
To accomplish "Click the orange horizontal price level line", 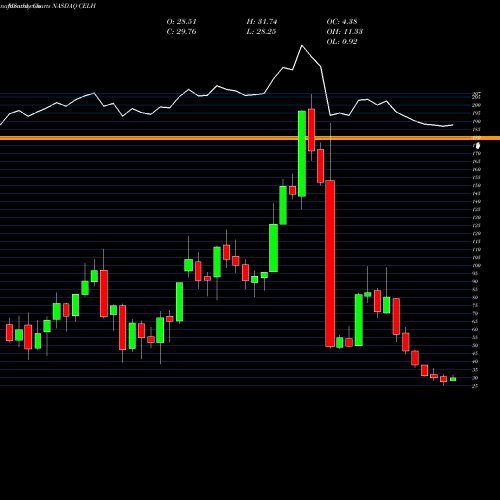I will pos(250,138).
